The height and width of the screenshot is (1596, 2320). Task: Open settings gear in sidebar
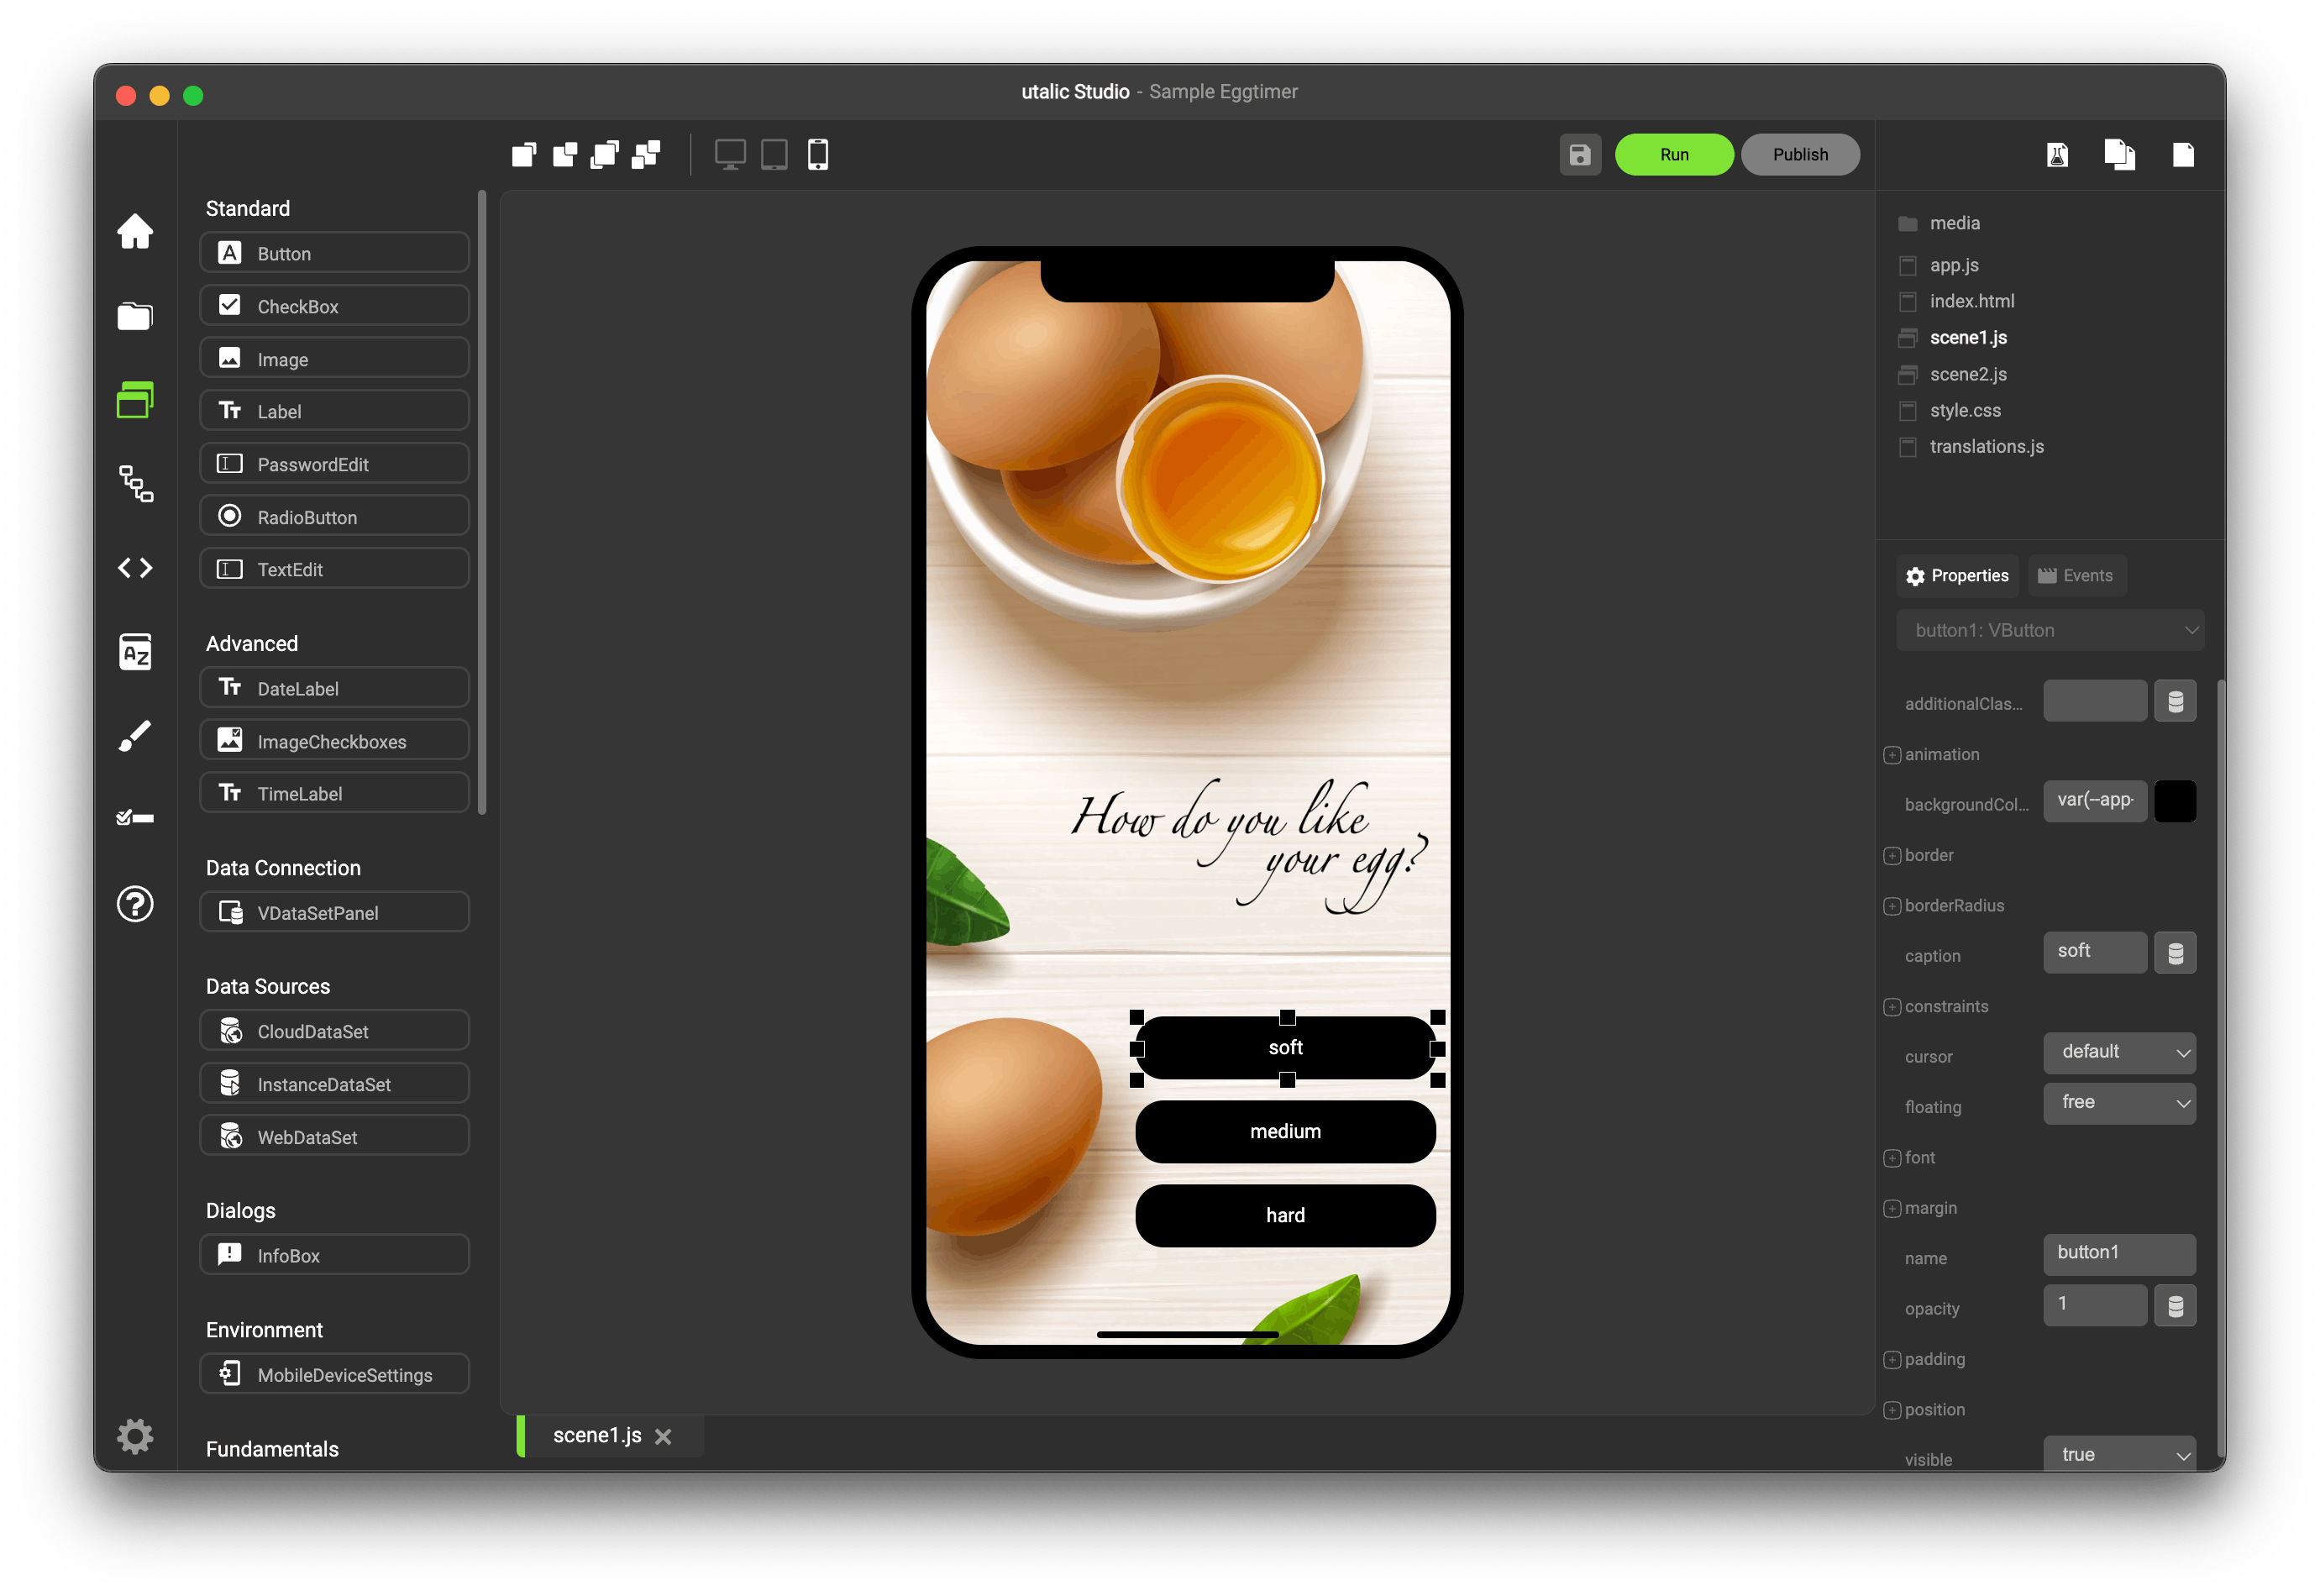[x=135, y=1436]
